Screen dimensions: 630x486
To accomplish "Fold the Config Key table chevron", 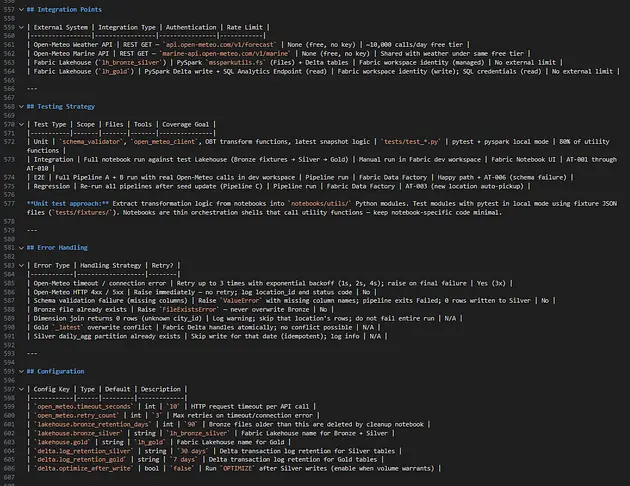I will [21, 389].
